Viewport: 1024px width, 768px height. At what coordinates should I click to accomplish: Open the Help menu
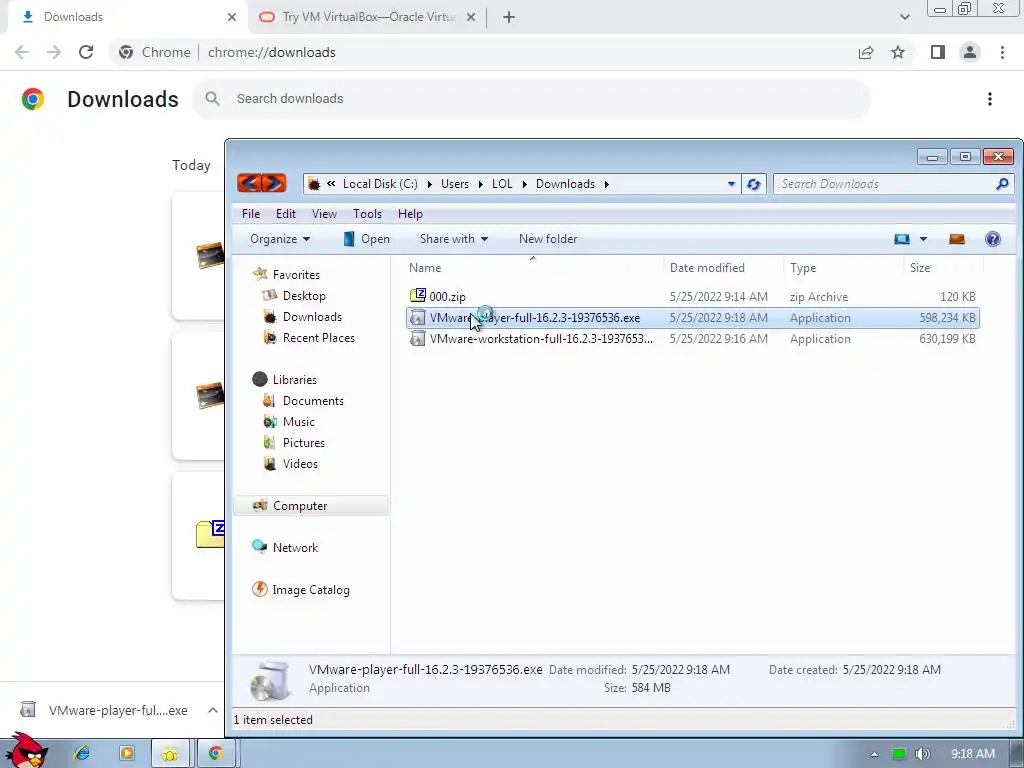[410, 214]
